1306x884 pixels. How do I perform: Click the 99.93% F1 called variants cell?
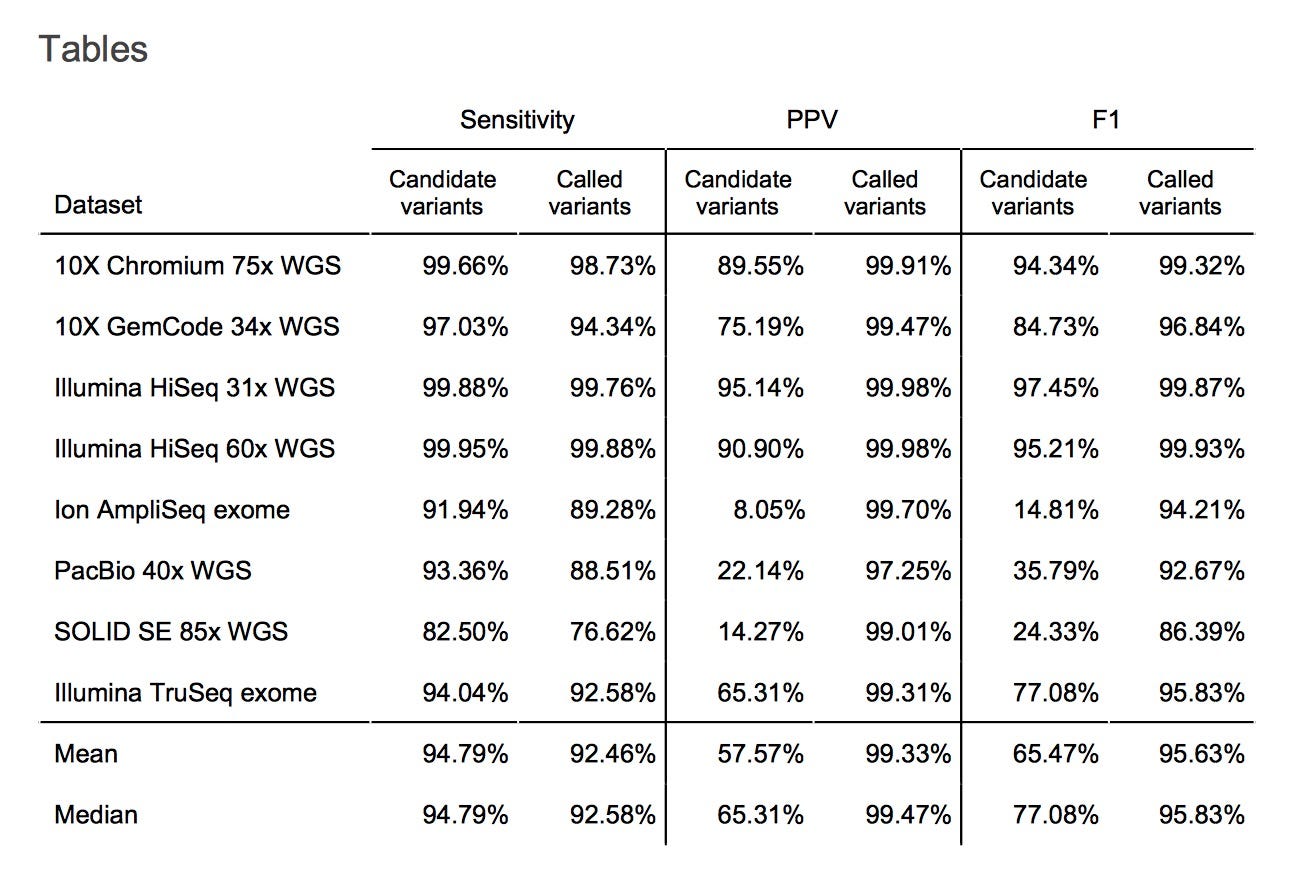click(x=1202, y=449)
